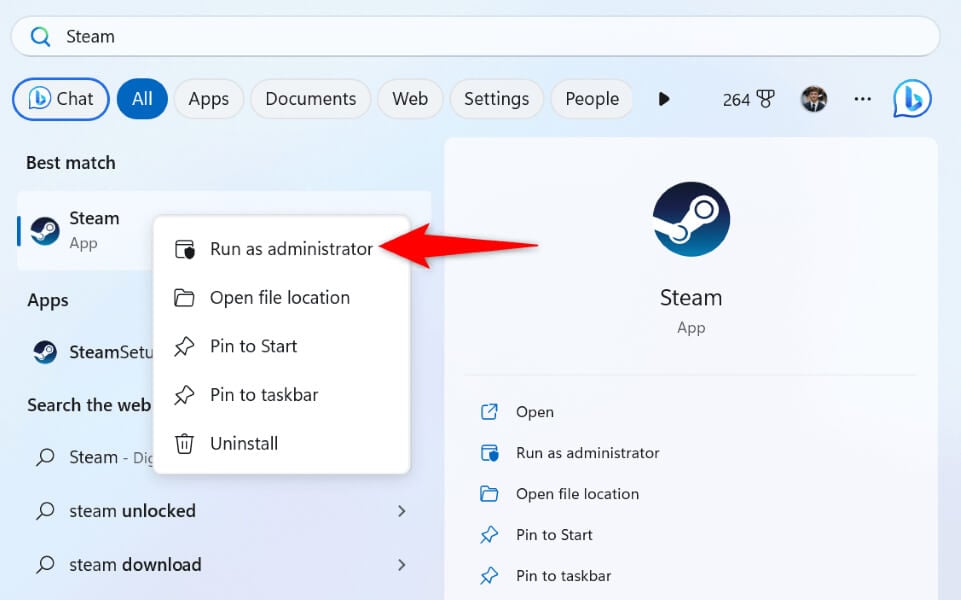Choose Pin to Start in context menu
Image resolution: width=961 pixels, height=600 pixels.
point(281,346)
